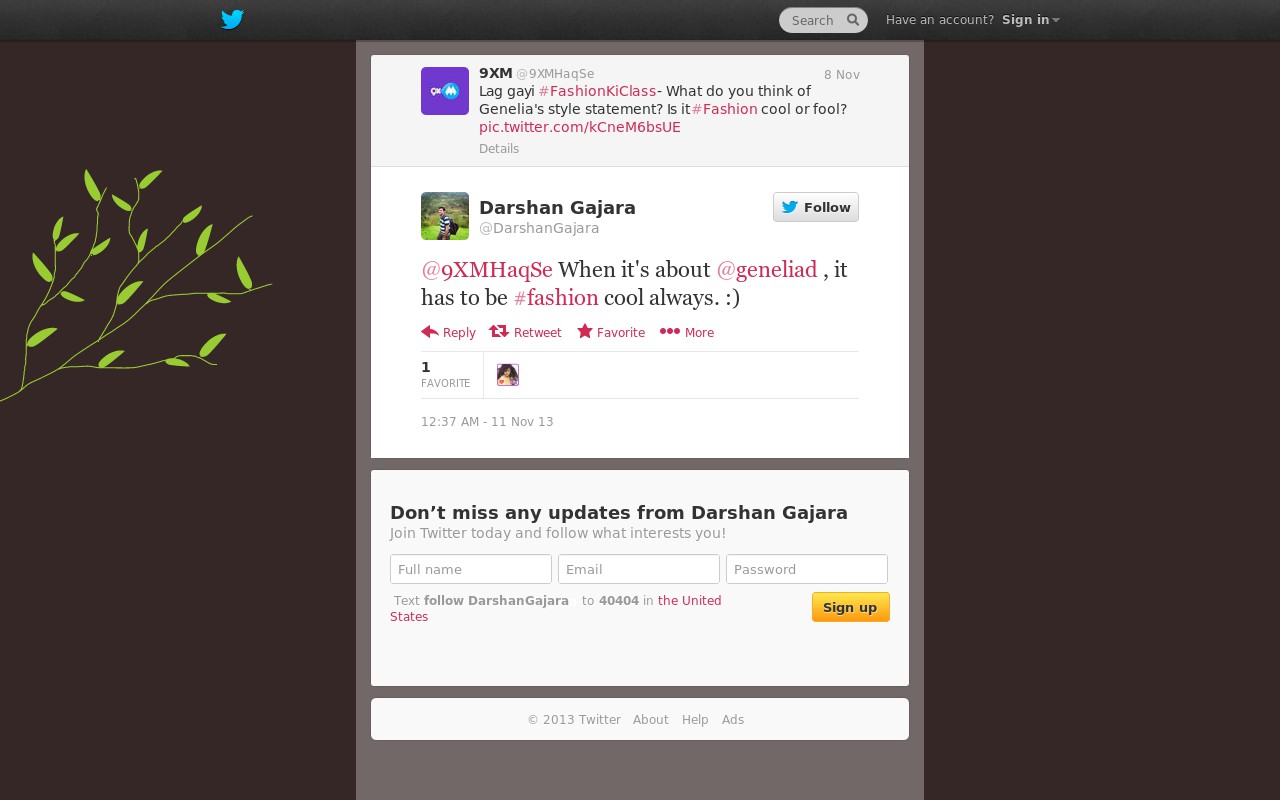Open Darshan Gajara's profile photo

(x=445, y=216)
